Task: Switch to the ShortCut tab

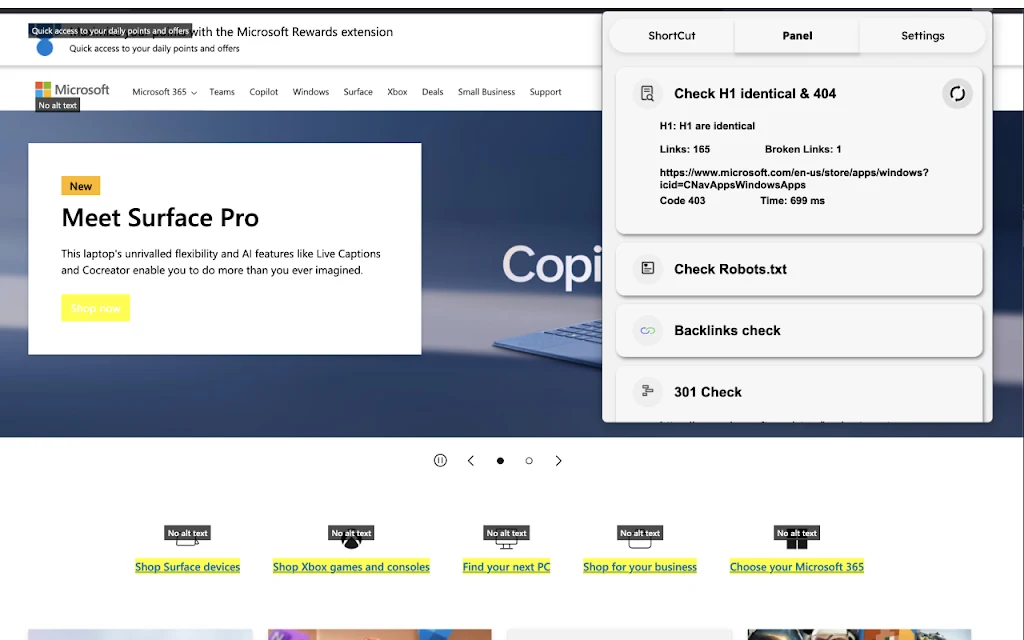Action: tap(671, 36)
